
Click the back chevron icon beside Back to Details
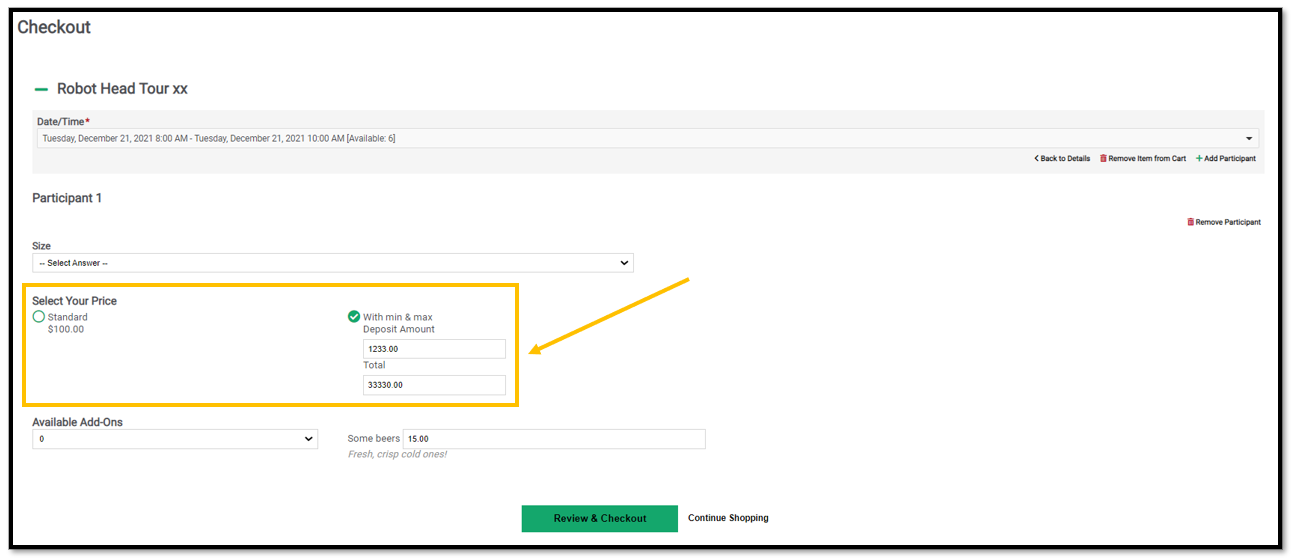click(1037, 159)
